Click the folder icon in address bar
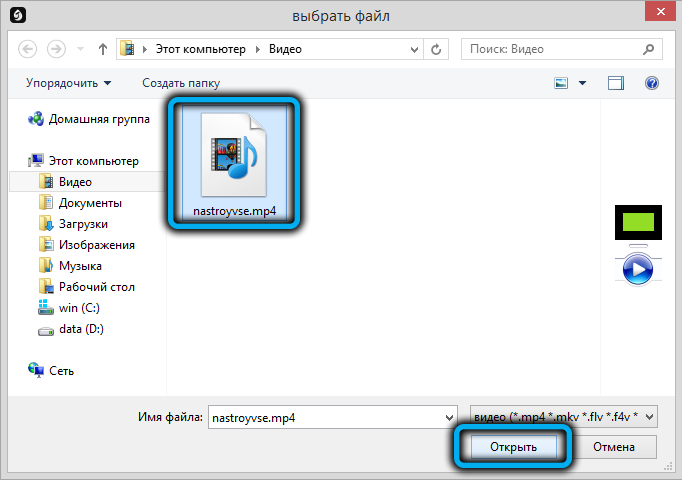682x480 pixels. click(x=127, y=49)
